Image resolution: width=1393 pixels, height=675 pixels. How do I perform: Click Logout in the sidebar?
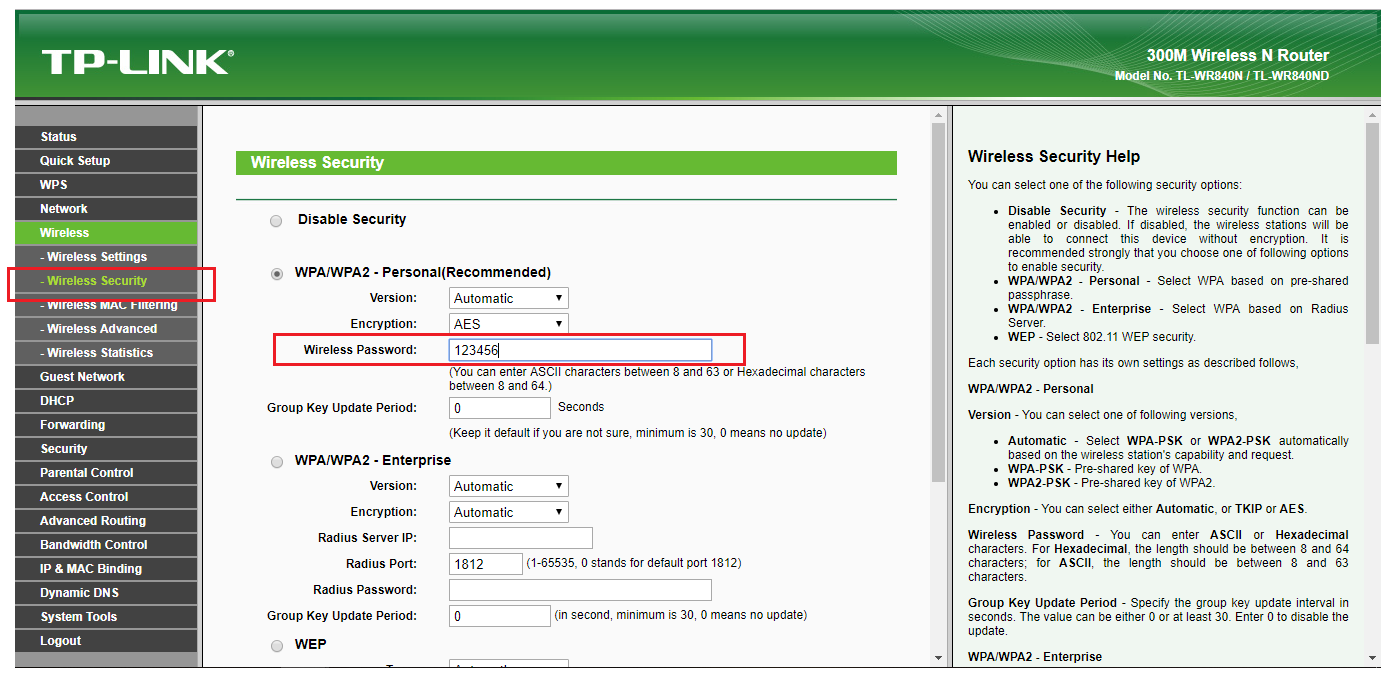coord(61,641)
